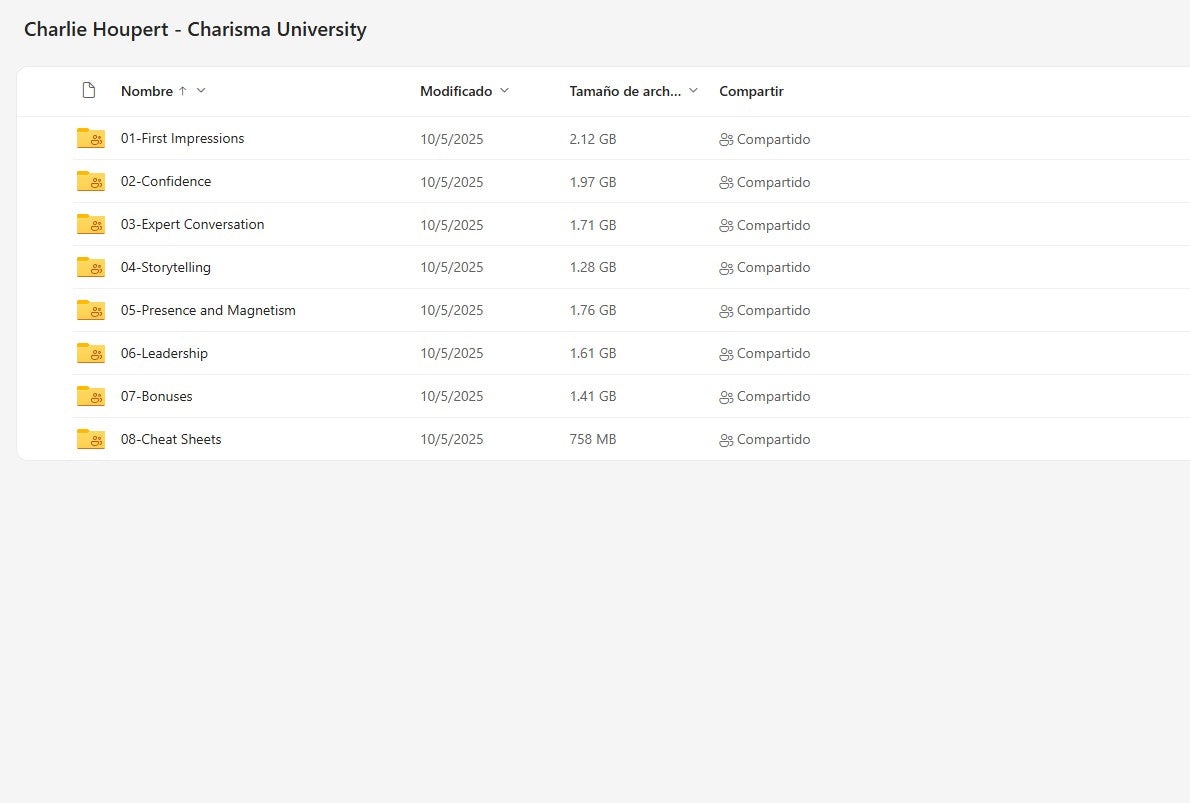Click Compartido status for 06-Leadership
The height and width of the screenshot is (803, 1190).
coord(765,354)
